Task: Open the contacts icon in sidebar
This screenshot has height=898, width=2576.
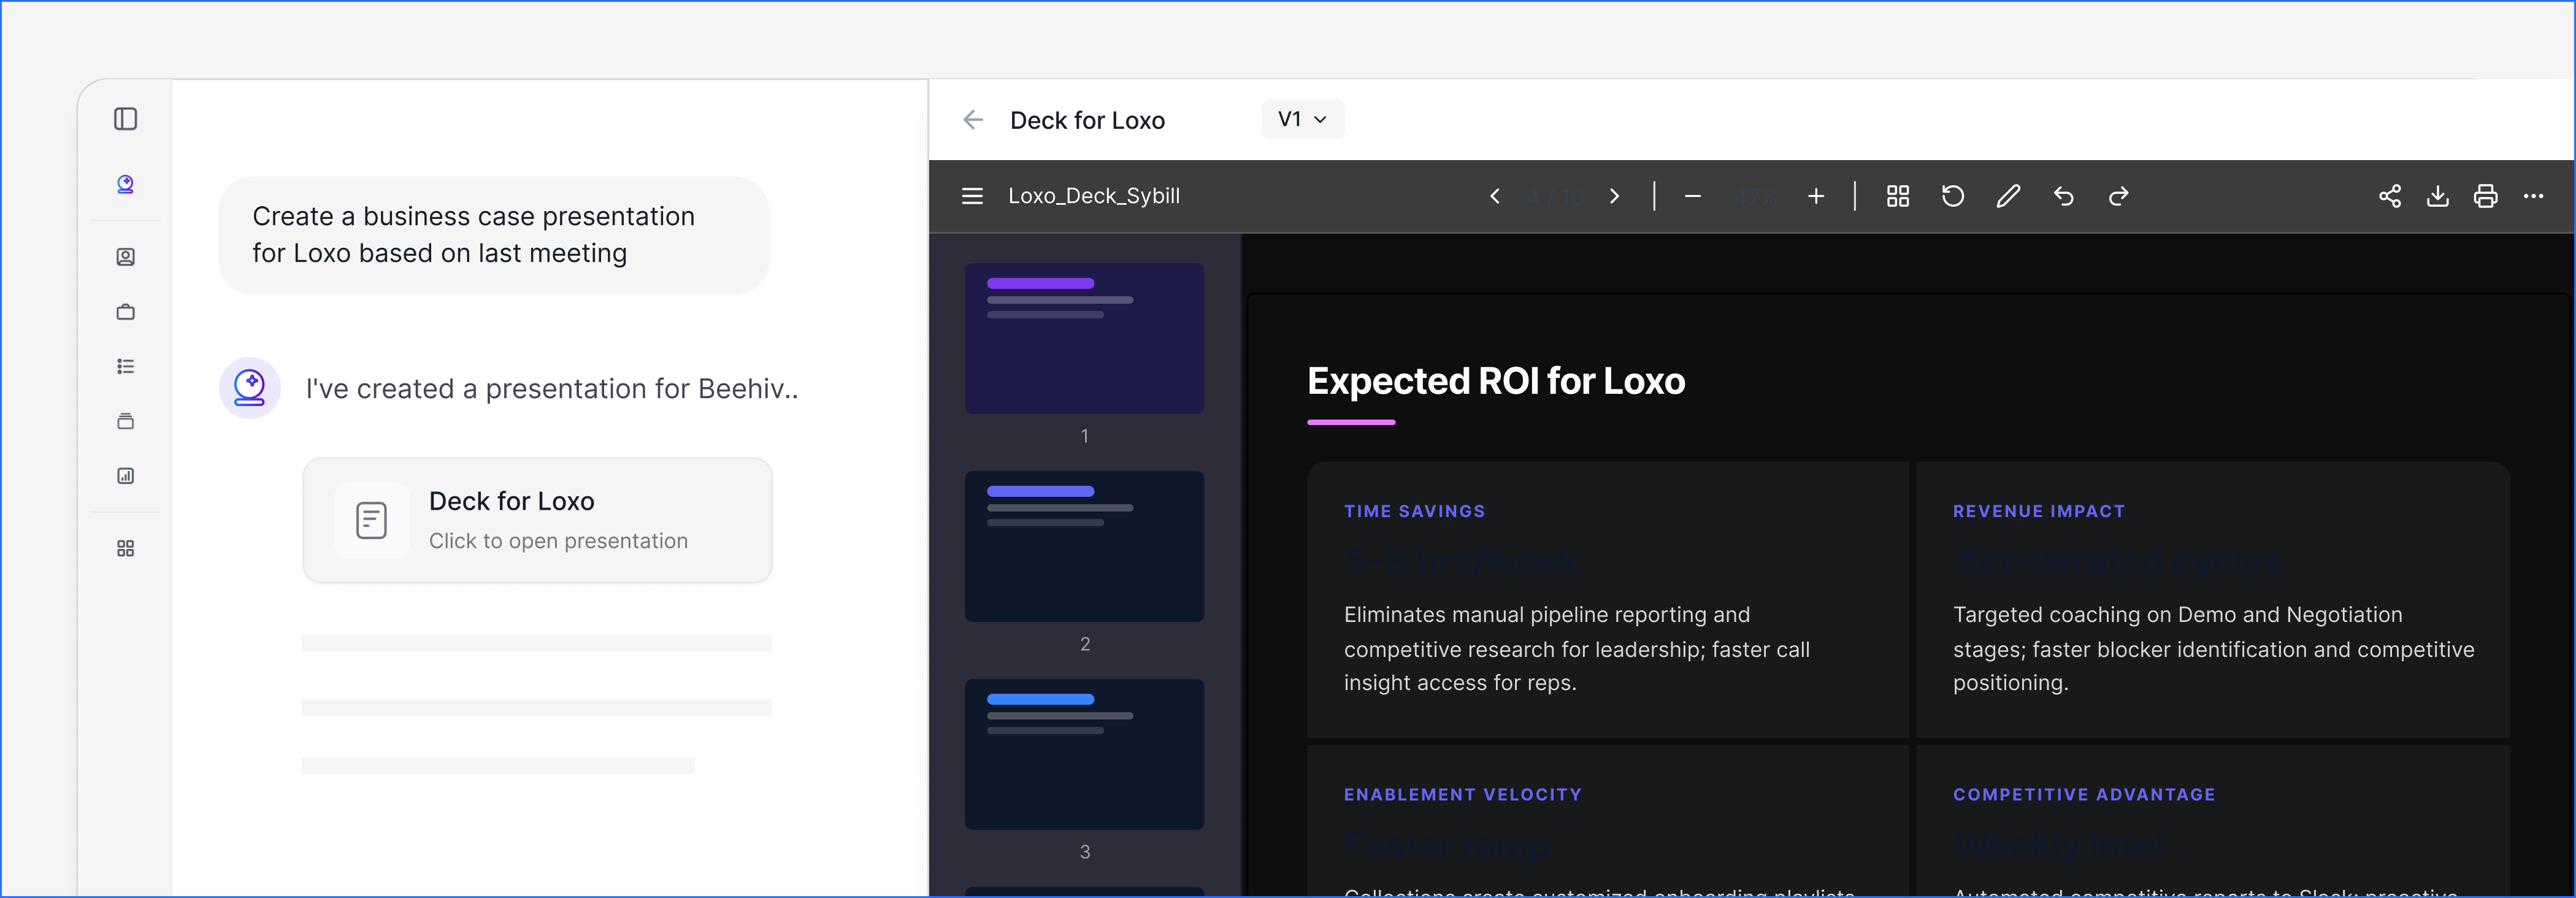Action: 125,257
